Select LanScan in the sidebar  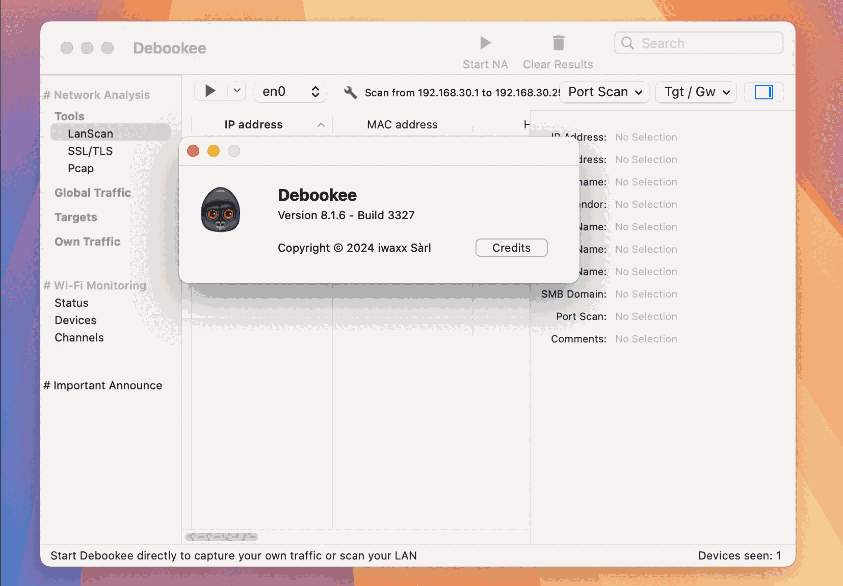91,133
